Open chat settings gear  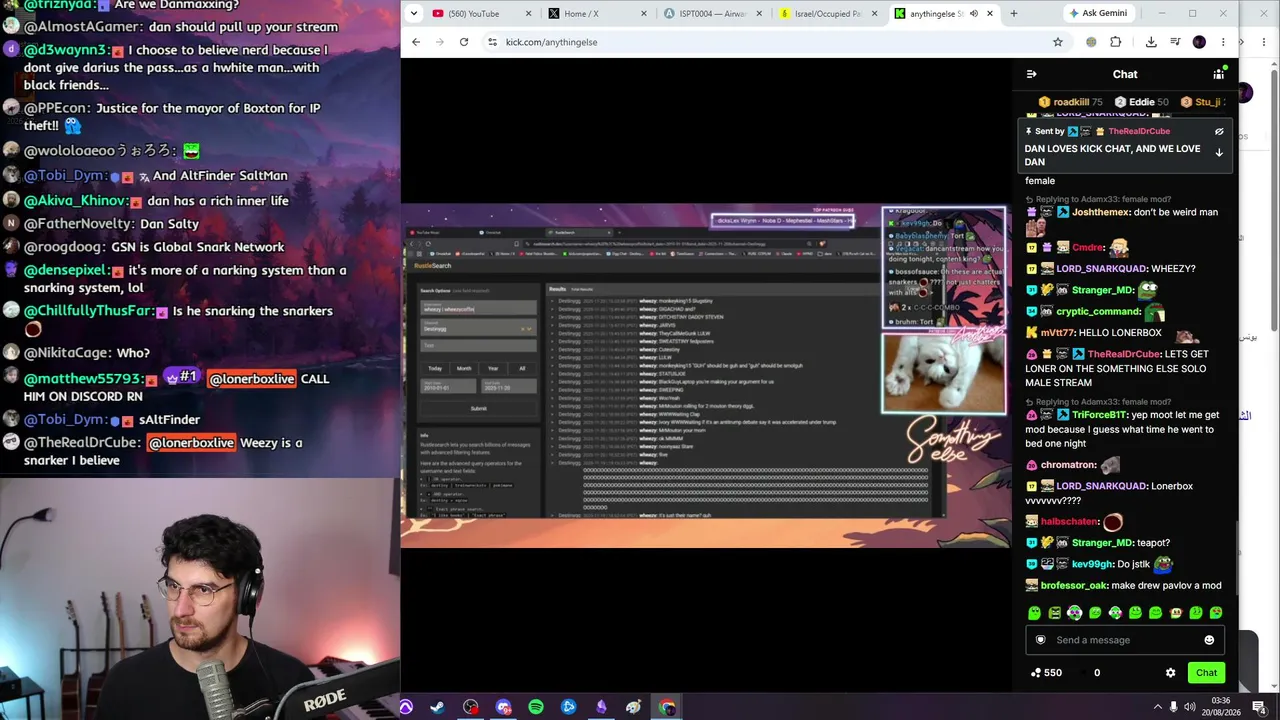[1170, 673]
